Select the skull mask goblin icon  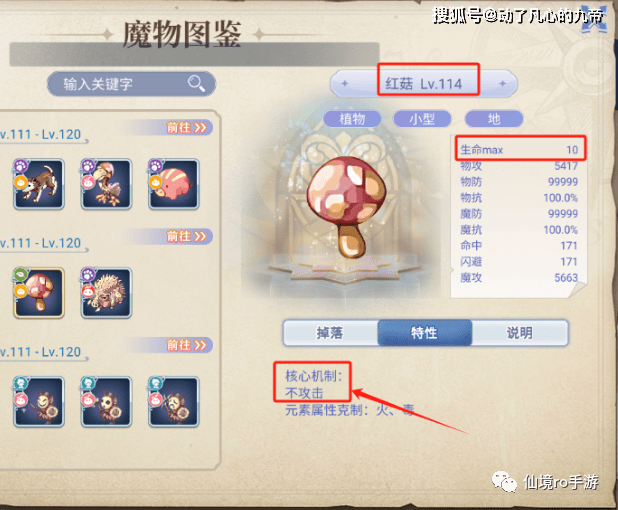pyautogui.click(x=106, y=402)
